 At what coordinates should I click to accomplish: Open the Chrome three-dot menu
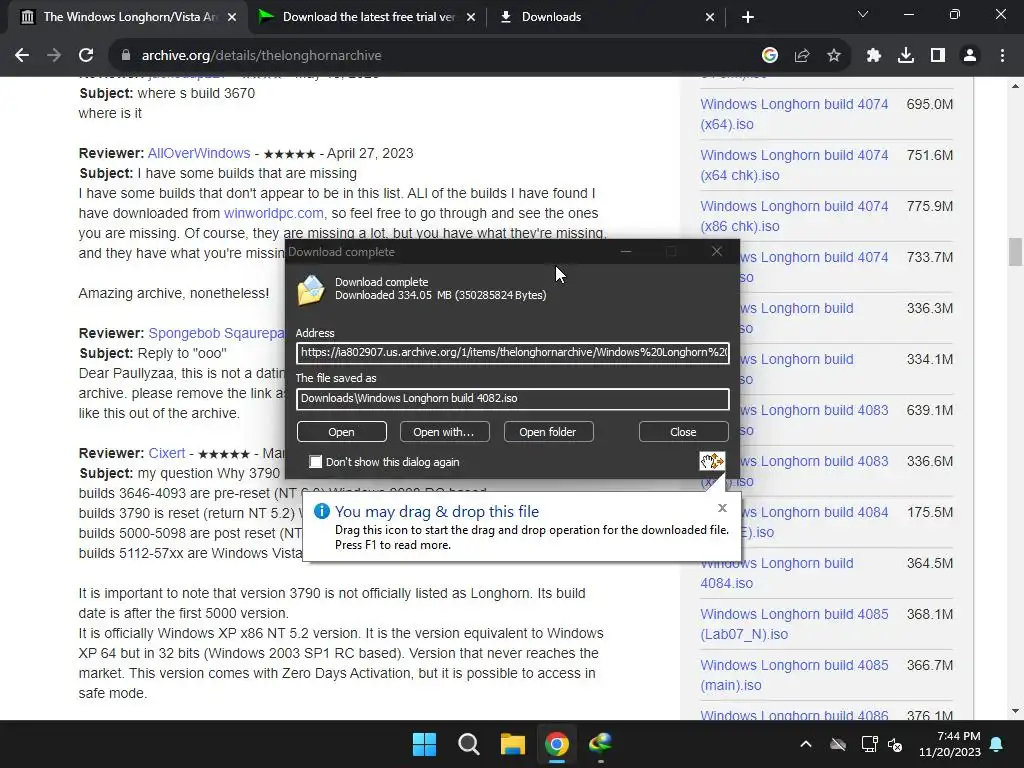(x=1002, y=56)
